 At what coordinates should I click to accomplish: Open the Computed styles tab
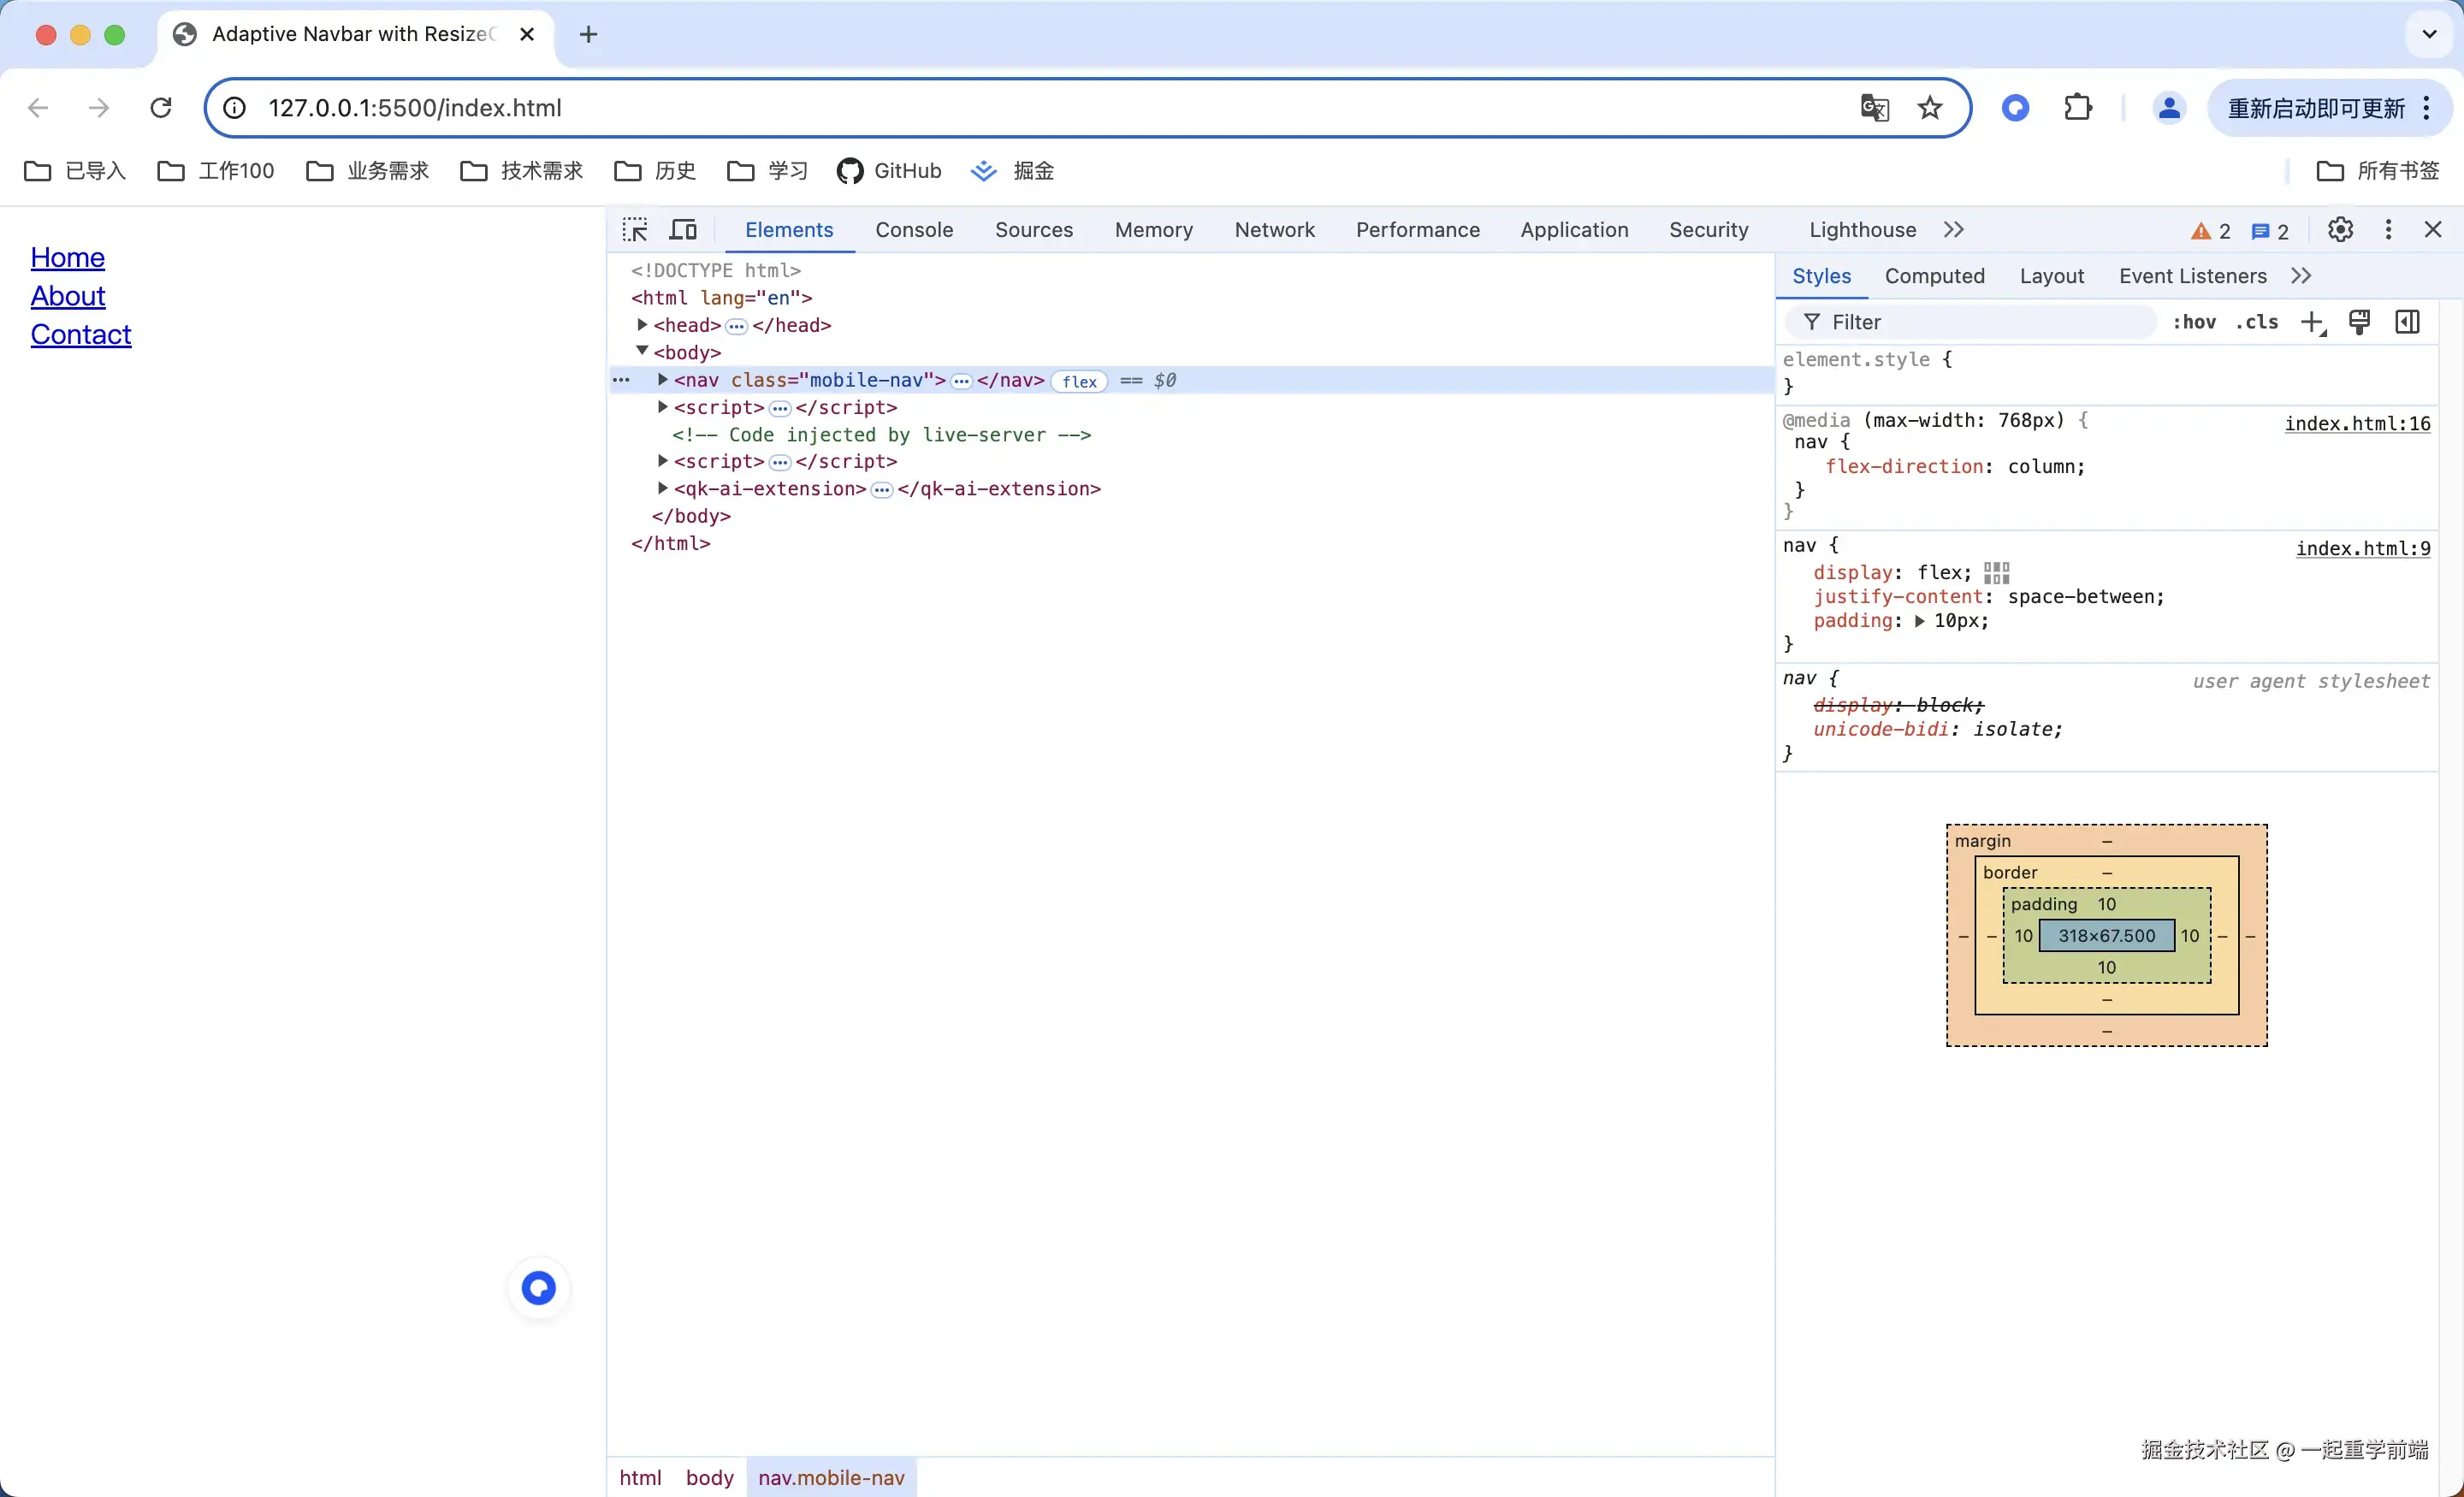(1934, 276)
